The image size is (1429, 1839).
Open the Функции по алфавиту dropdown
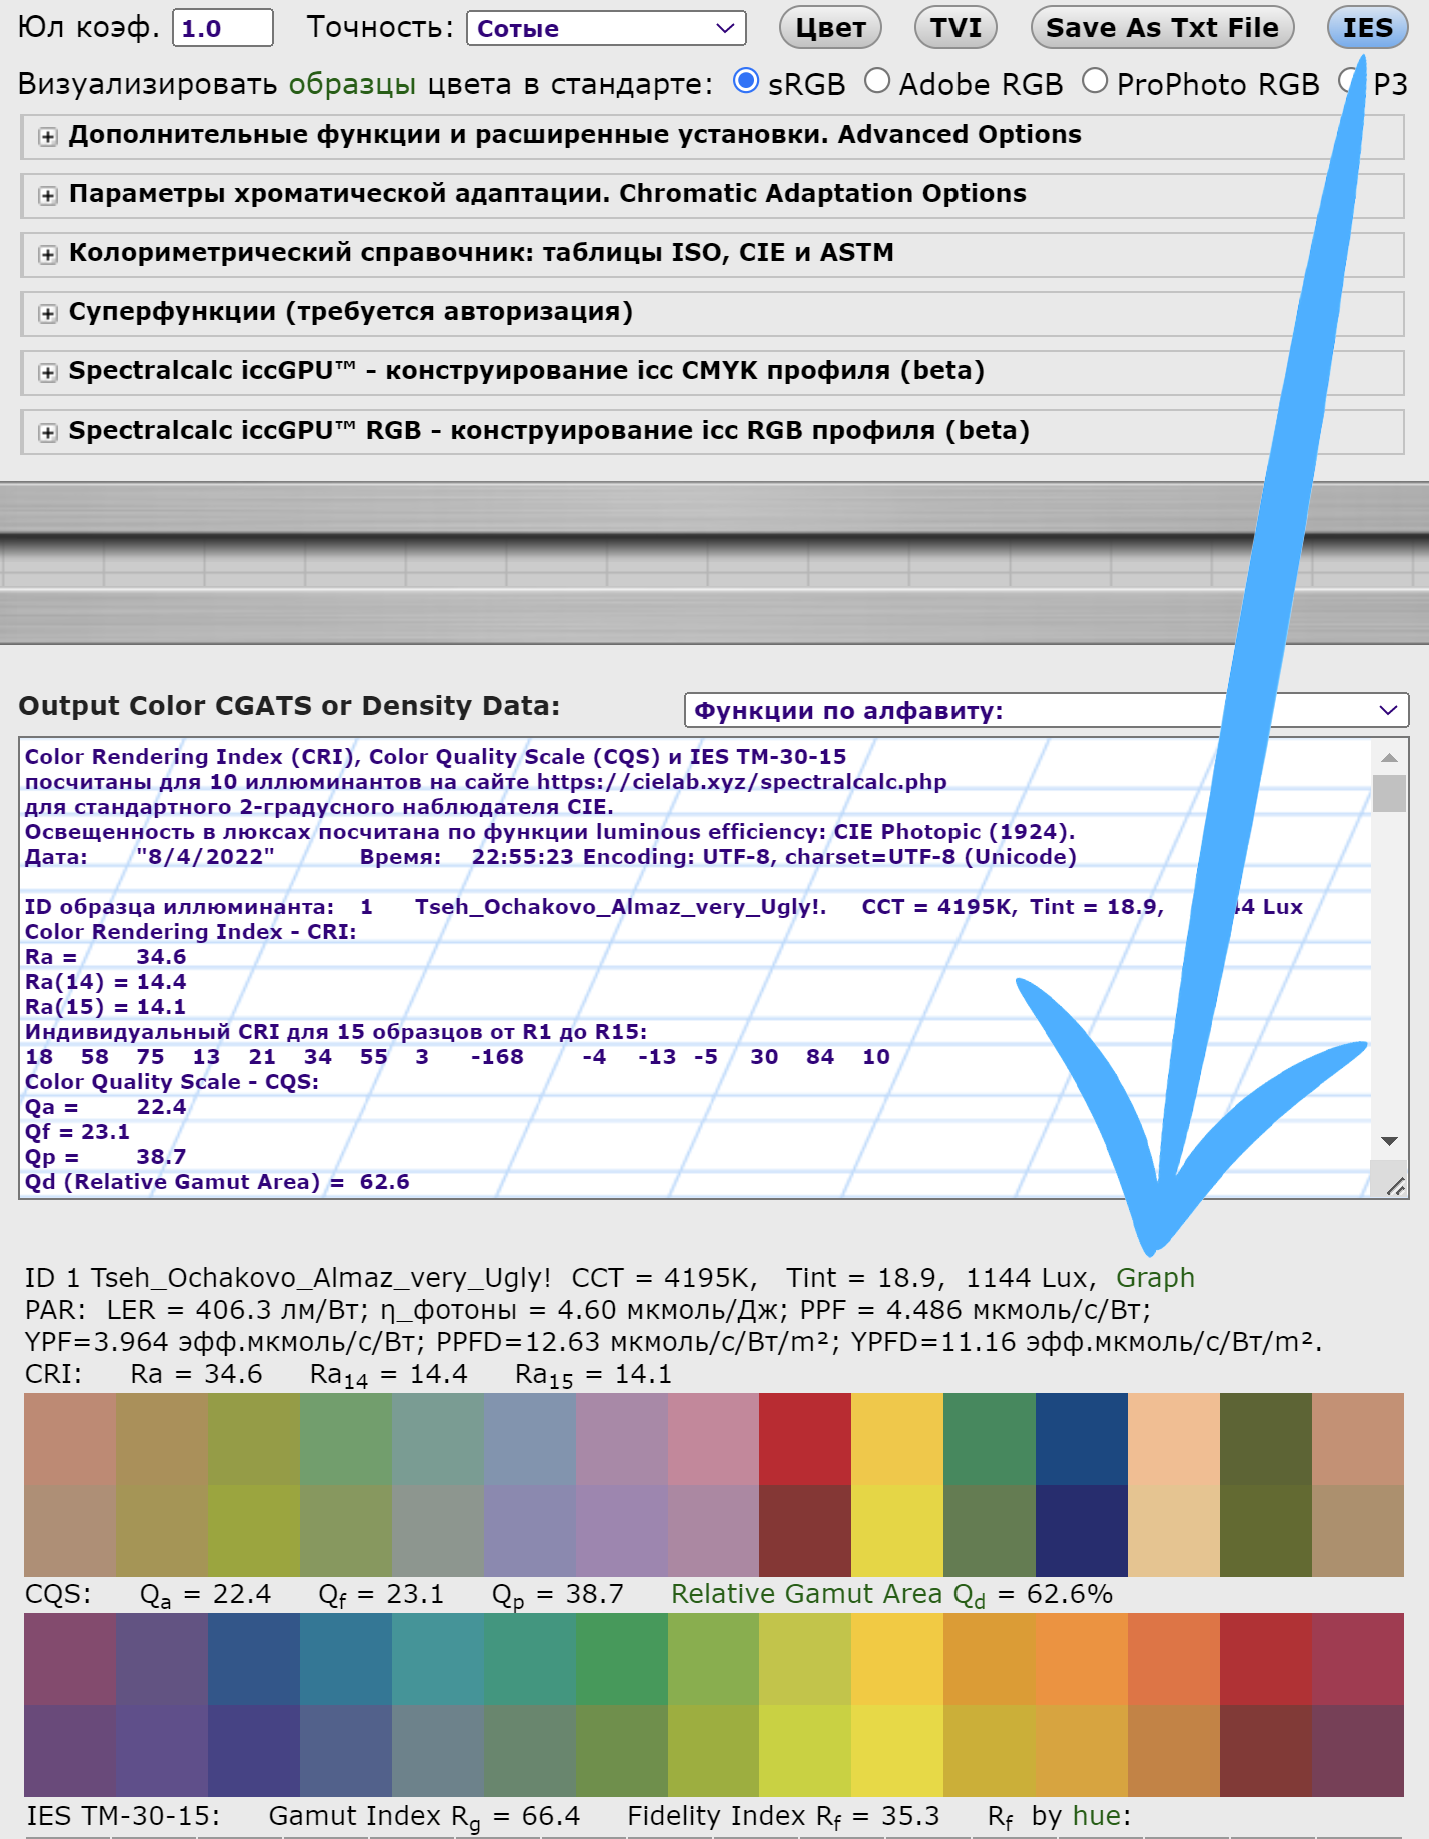coord(1046,710)
